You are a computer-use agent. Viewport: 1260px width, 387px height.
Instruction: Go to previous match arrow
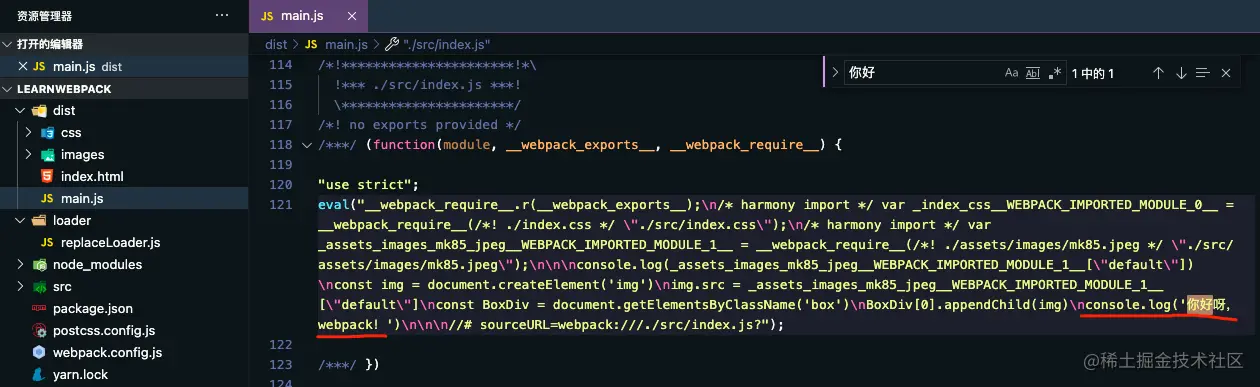click(1158, 73)
